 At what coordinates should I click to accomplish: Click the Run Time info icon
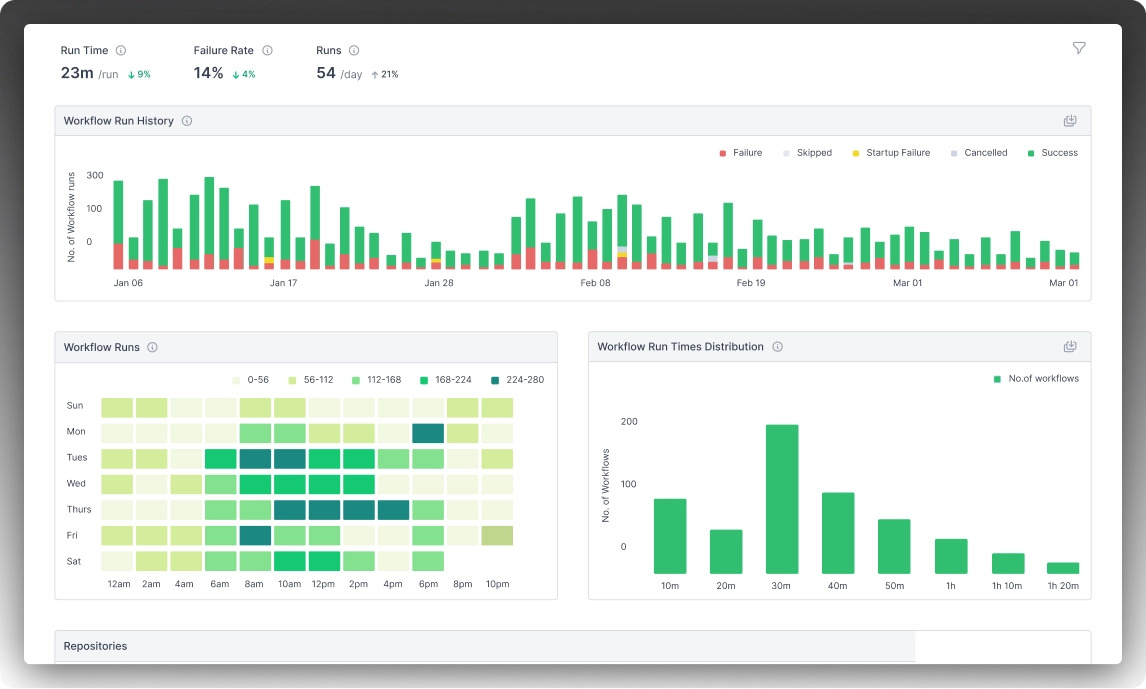pyautogui.click(x=121, y=50)
